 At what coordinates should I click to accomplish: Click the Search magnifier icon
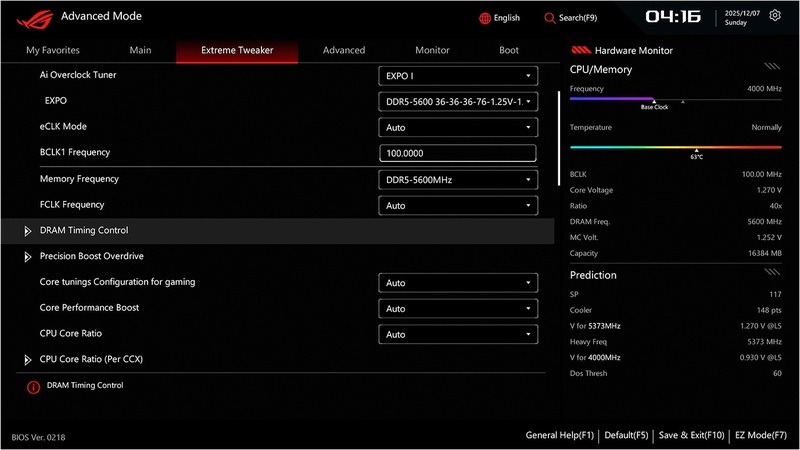[549, 18]
